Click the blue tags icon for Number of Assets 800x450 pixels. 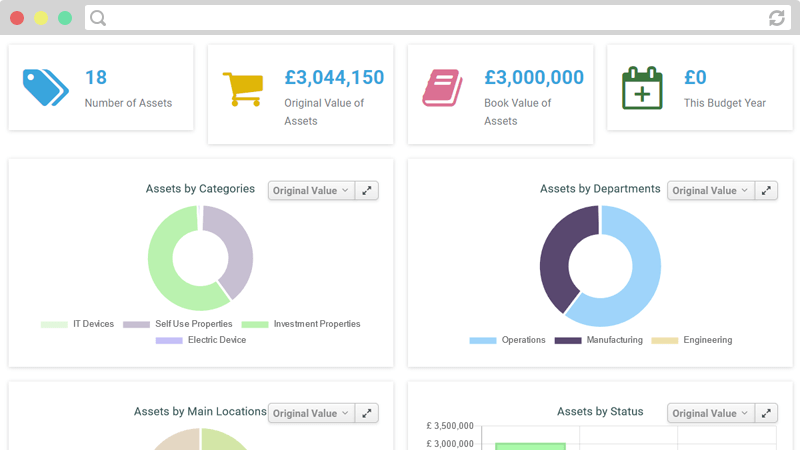click(46, 88)
